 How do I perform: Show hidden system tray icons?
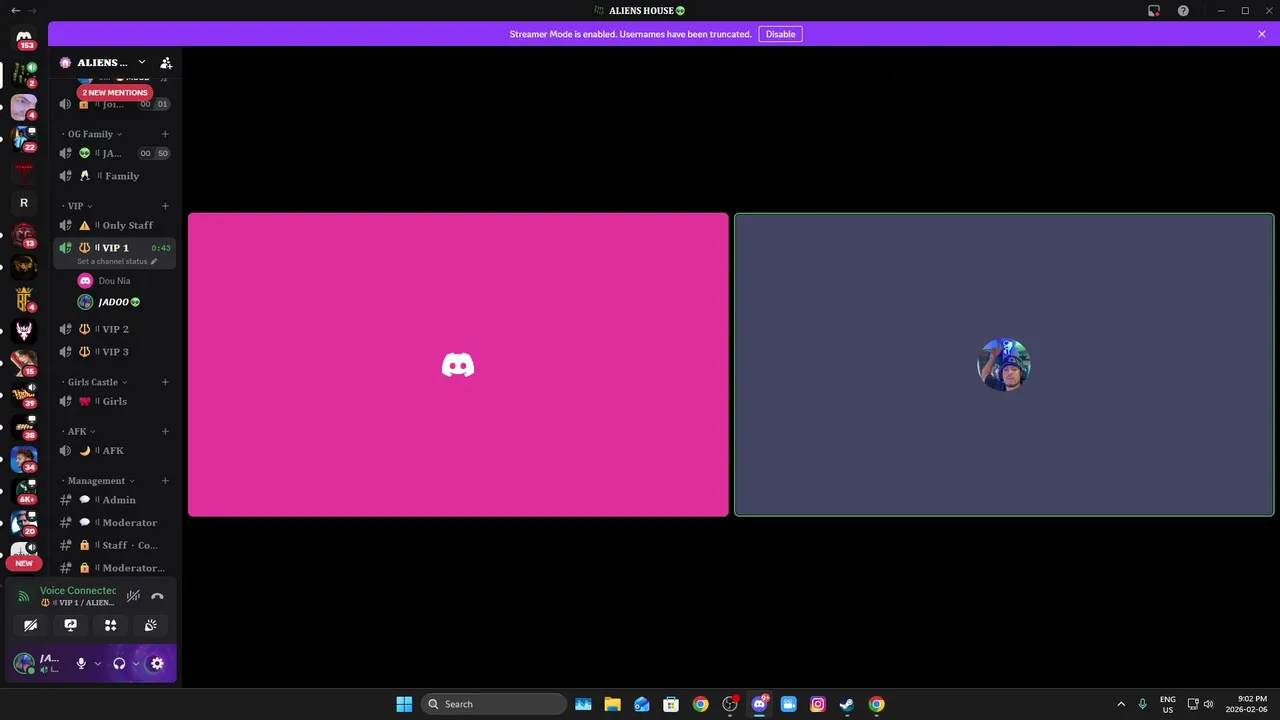(x=1121, y=704)
